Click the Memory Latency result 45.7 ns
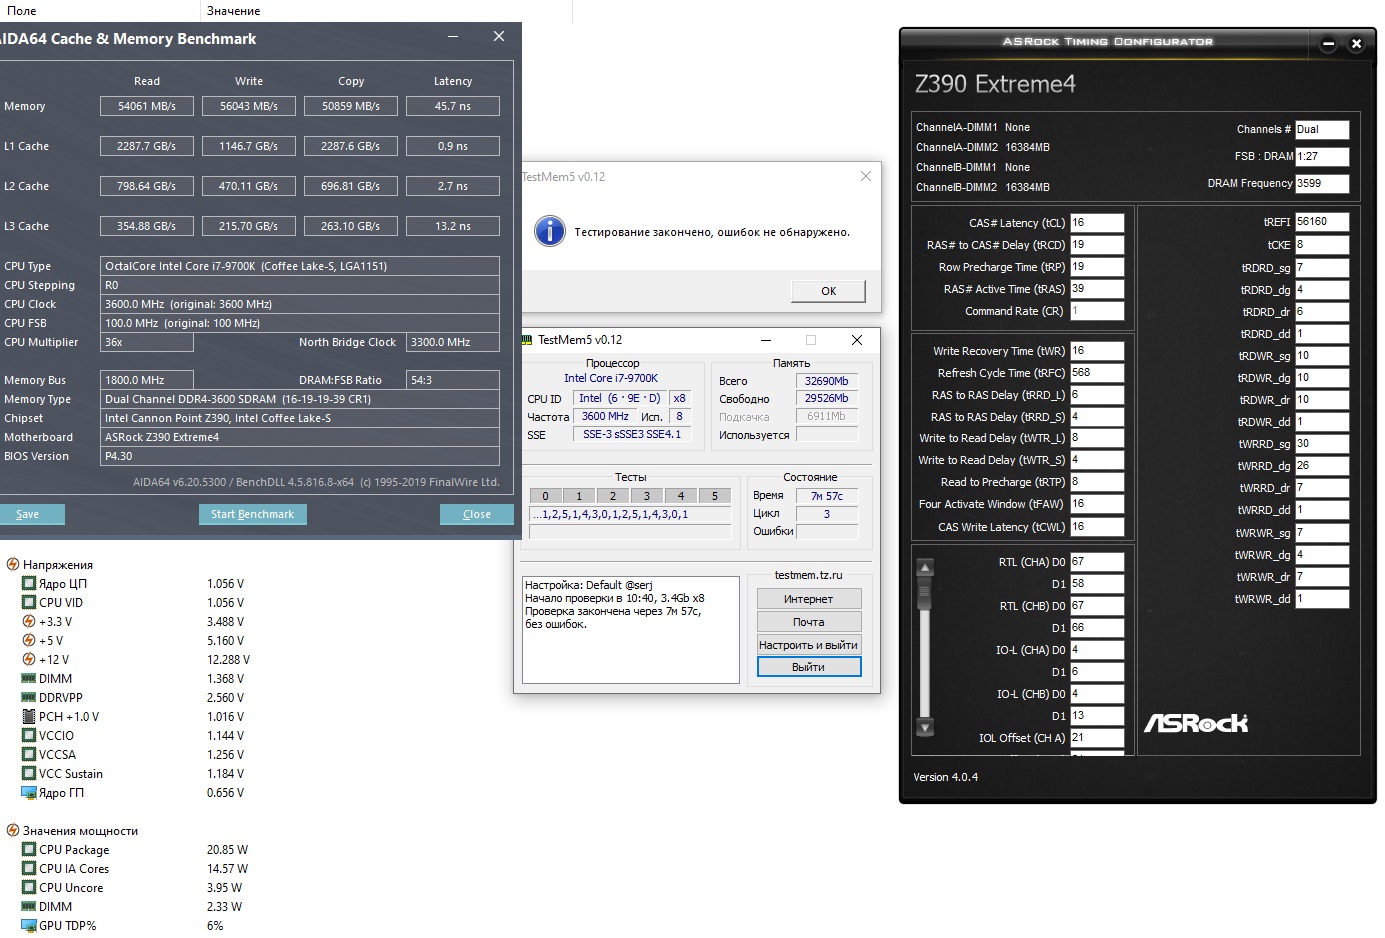The height and width of the screenshot is (938, 1385). tap(453, 106)
